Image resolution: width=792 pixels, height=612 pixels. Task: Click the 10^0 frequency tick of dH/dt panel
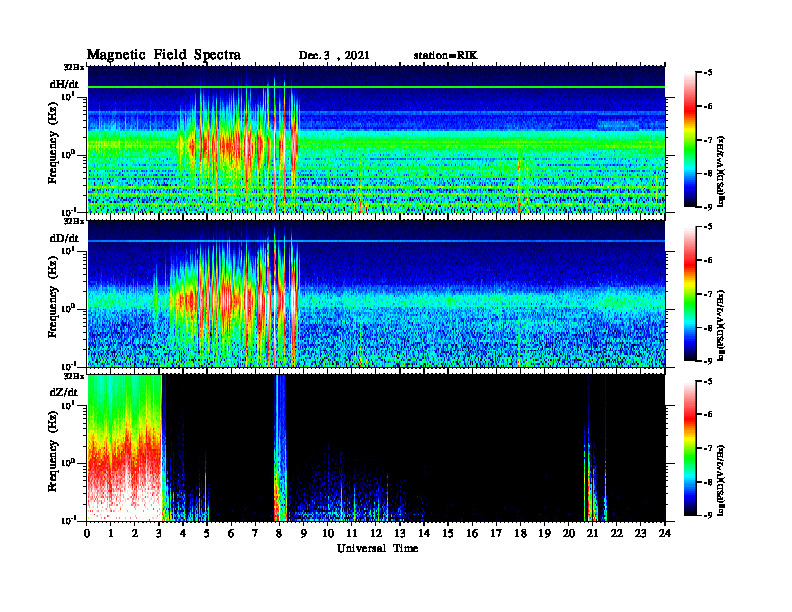pos(69,154)
